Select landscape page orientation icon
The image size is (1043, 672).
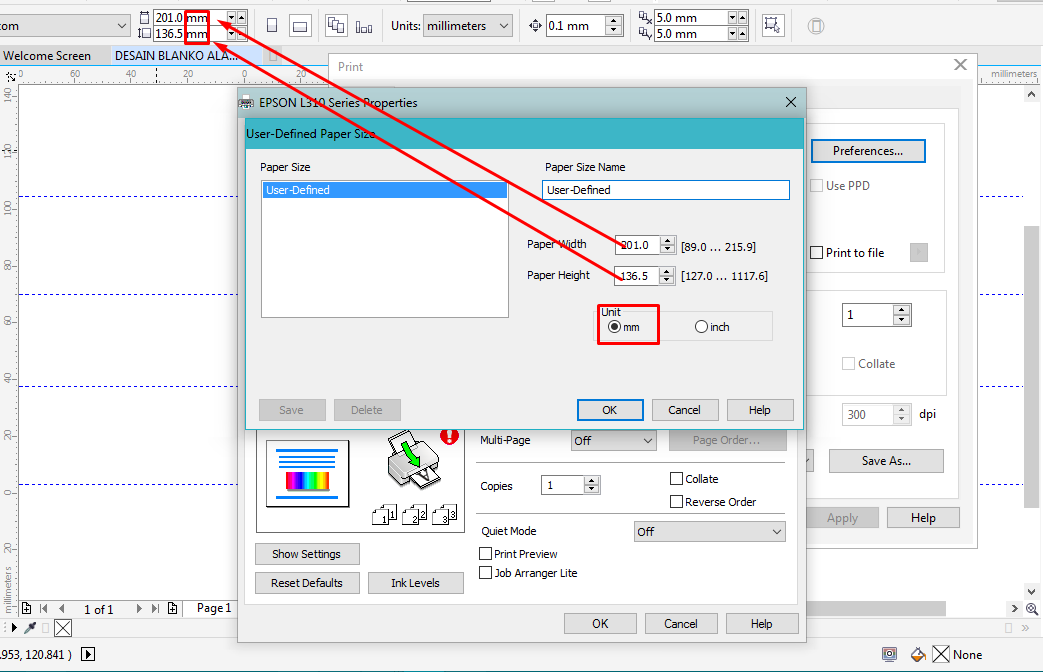[x=300, y=26]
